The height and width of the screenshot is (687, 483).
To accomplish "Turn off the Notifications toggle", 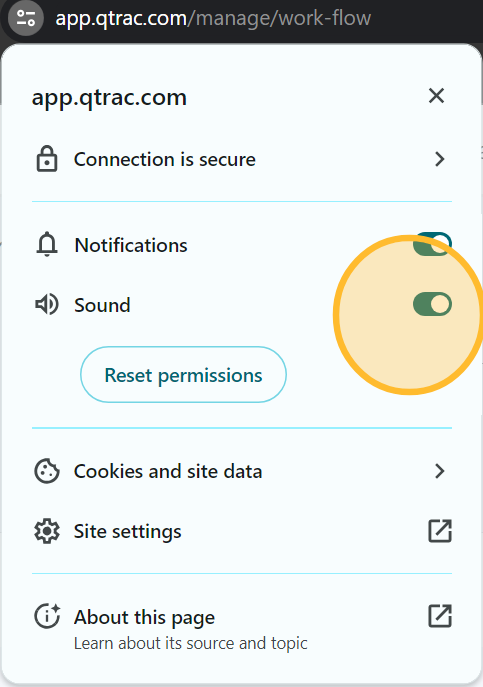I will pos(432,244).
